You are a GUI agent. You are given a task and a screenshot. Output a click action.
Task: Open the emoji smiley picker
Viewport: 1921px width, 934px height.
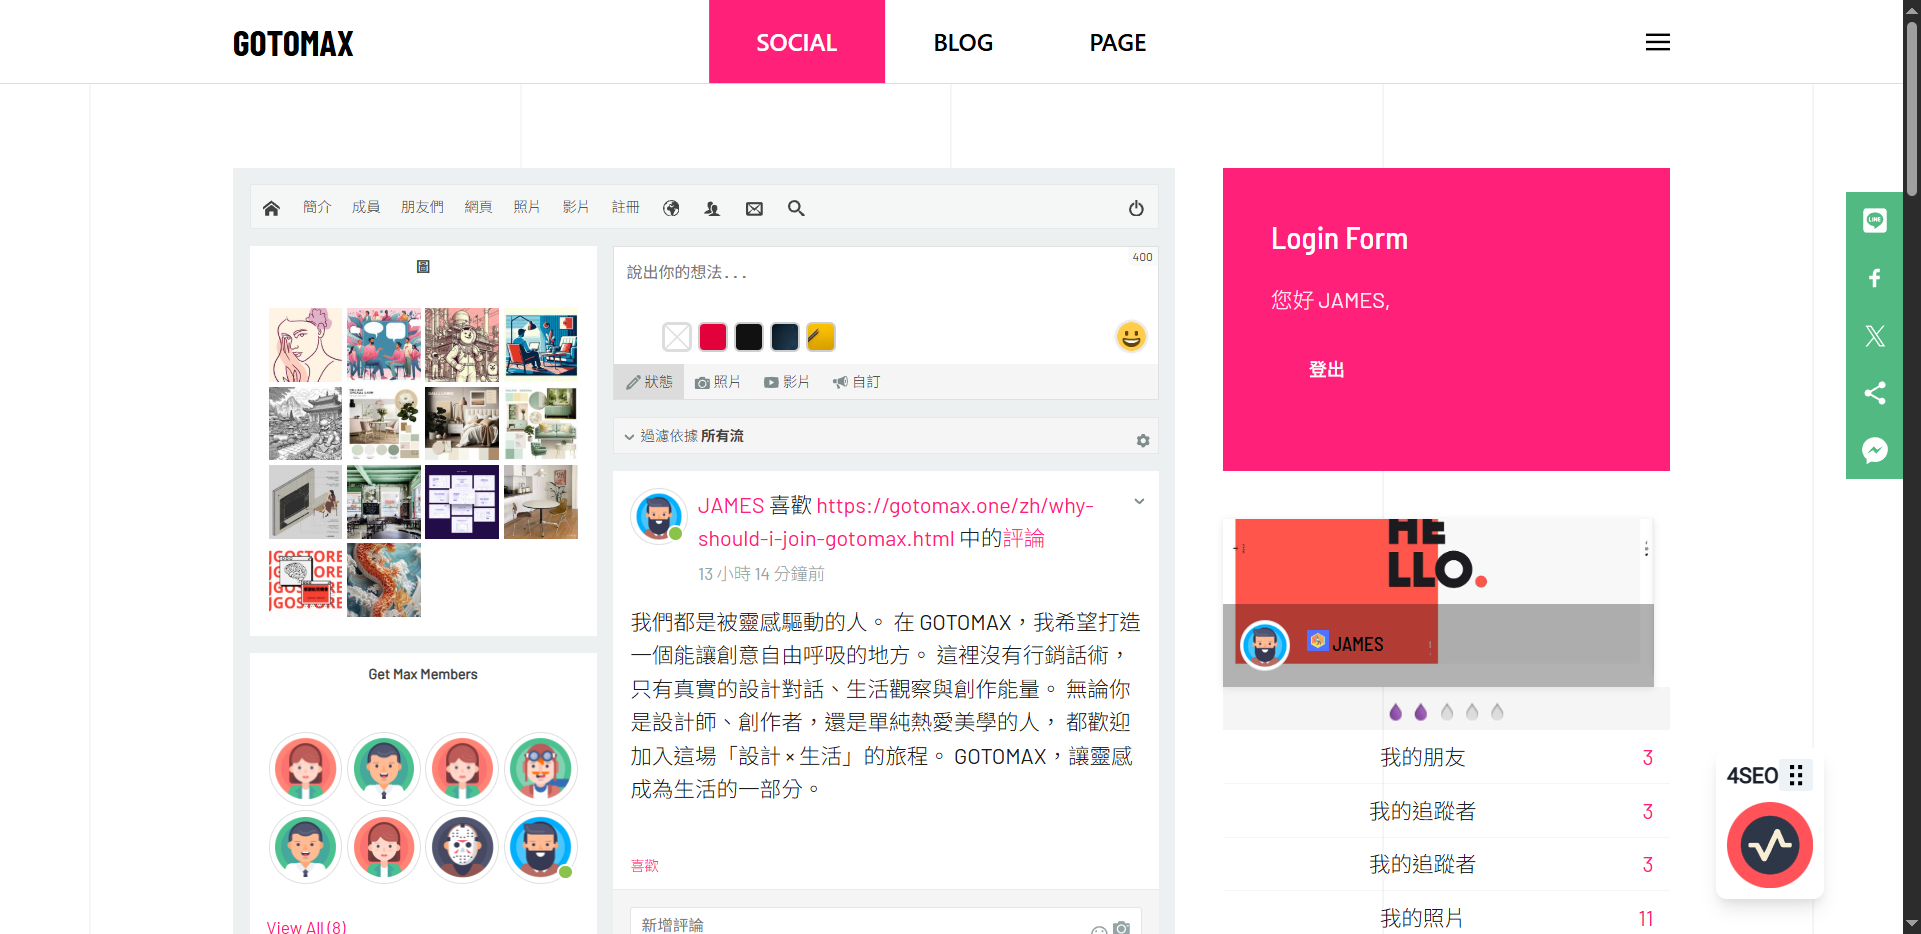click(1131, 337)
